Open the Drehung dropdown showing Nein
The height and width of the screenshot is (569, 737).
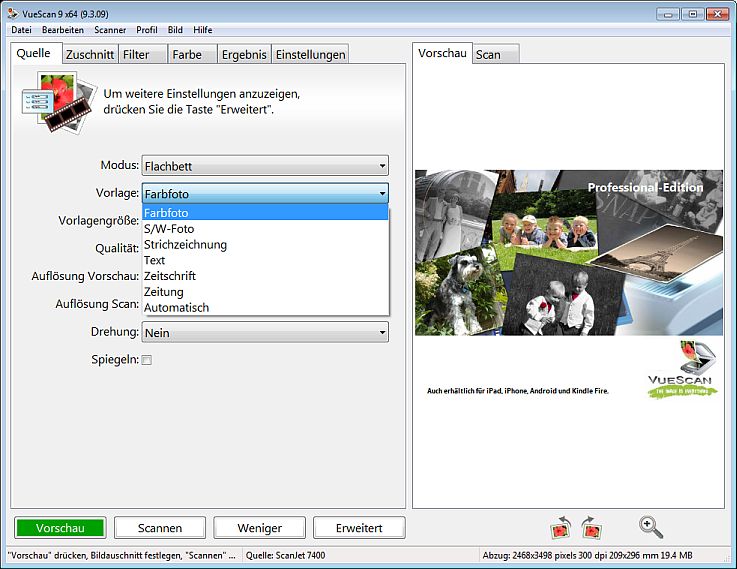click(x=265, y=332)
